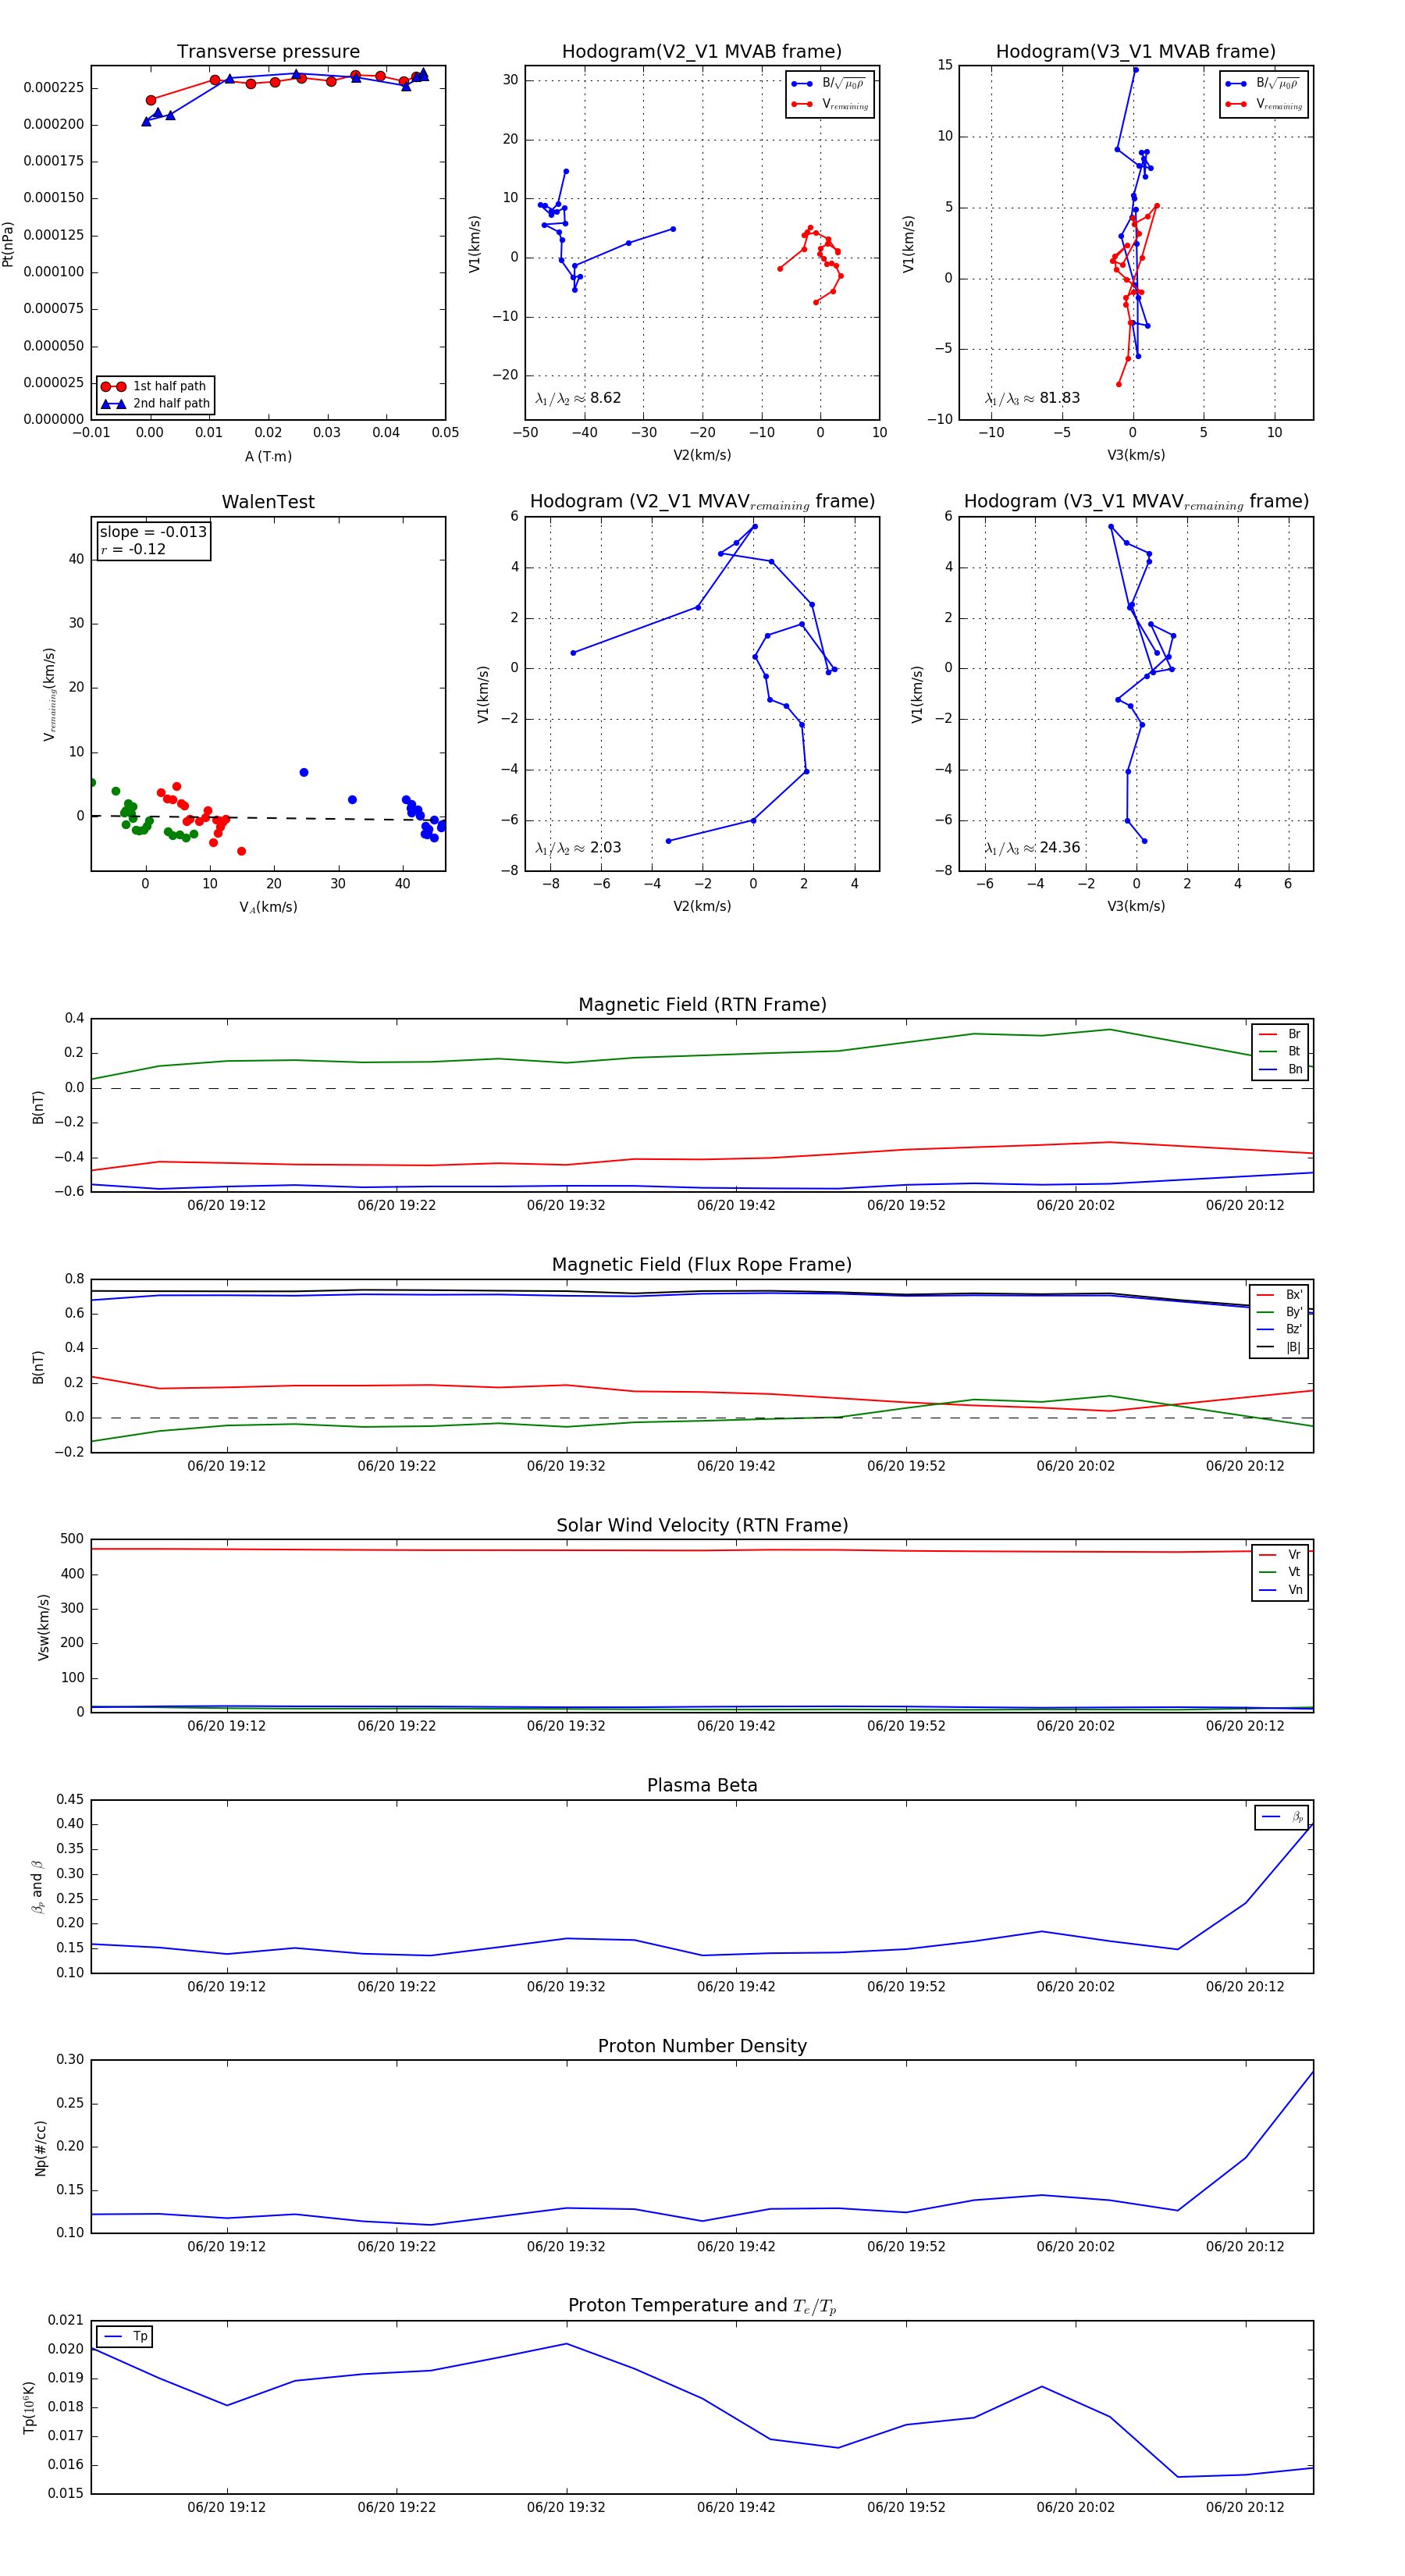Click the 'r = -0.12' annotation
Viewport: 1405px width, 2576px height.
(133, 549)
